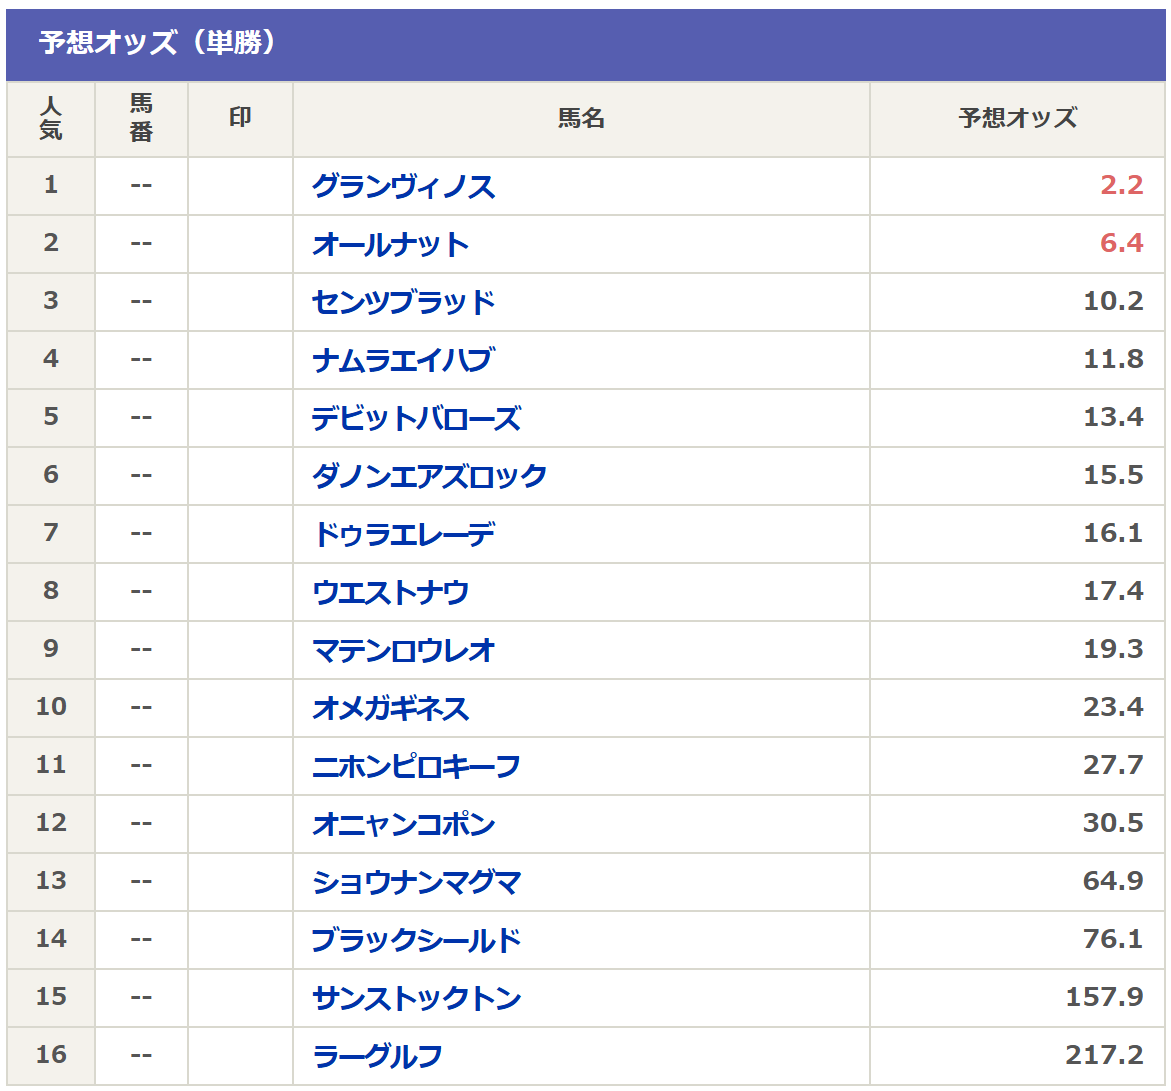Open the ドゥラエレーデ horse link
The width and height of the screenshot is (1171, 1091).
(x=403, y=535)
